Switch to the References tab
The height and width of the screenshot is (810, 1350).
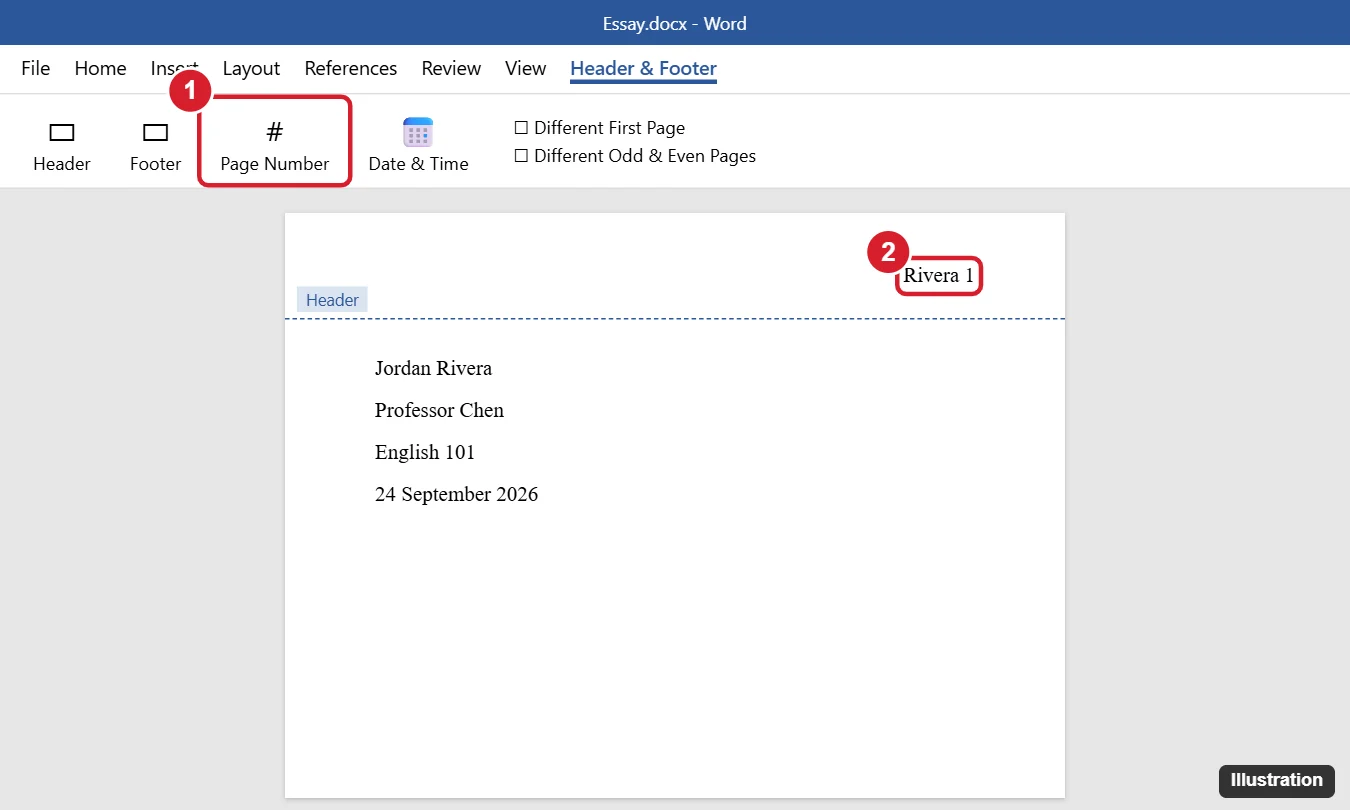[x=351, y=68]
